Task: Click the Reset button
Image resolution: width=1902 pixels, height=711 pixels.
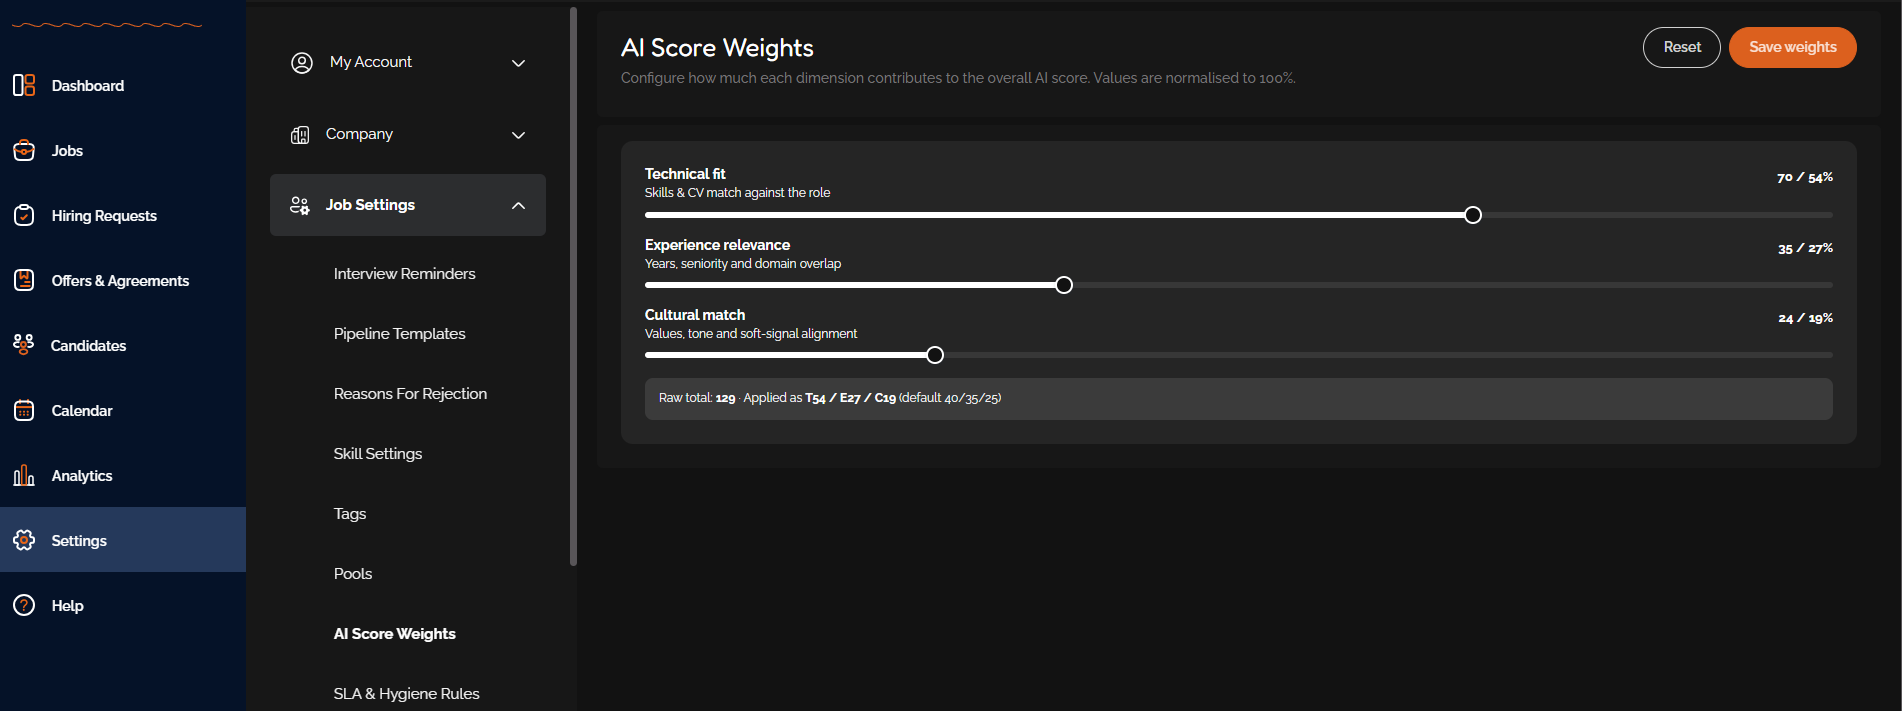Action: pos(1682,47)
